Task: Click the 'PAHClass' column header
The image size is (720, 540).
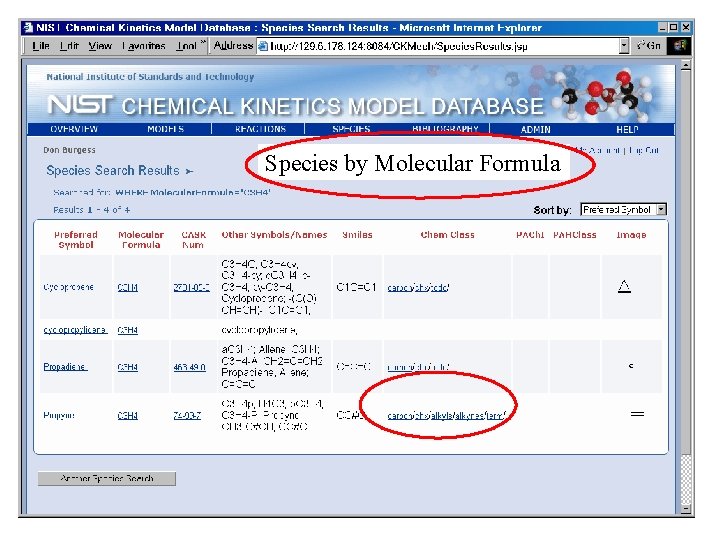Action: [574, 235]
